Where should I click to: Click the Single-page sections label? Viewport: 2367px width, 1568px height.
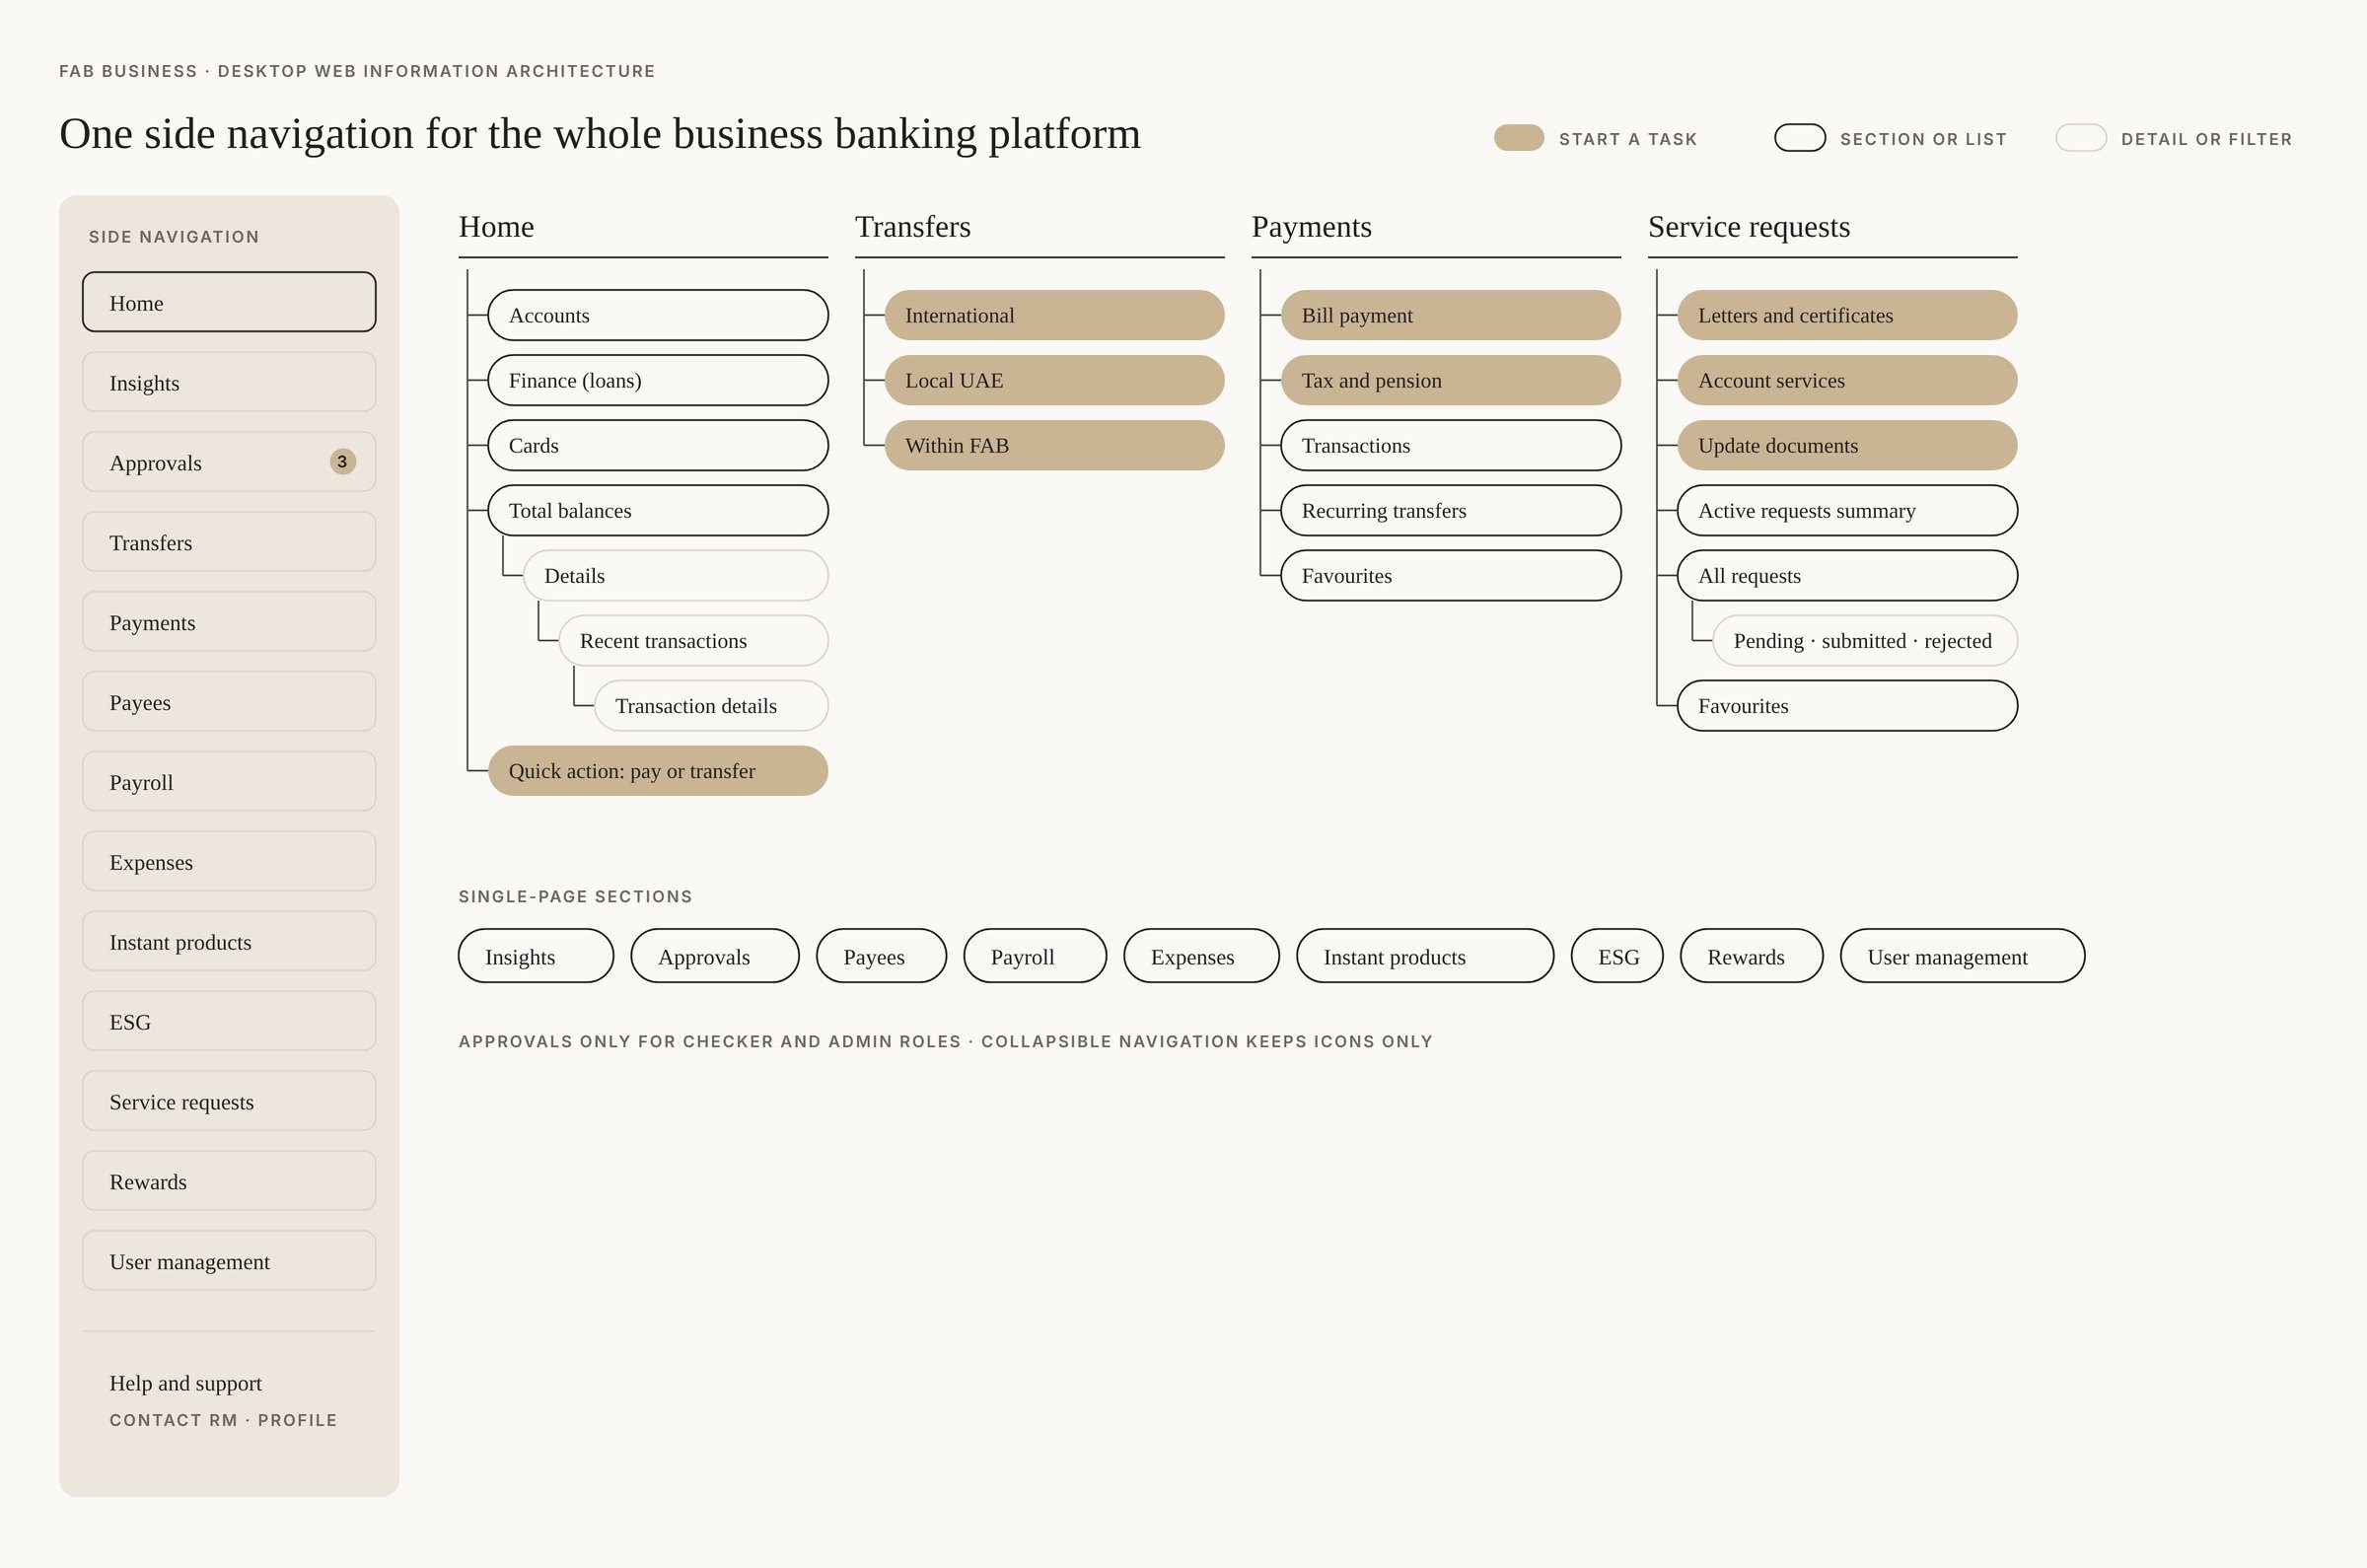[x=575, y=896]
